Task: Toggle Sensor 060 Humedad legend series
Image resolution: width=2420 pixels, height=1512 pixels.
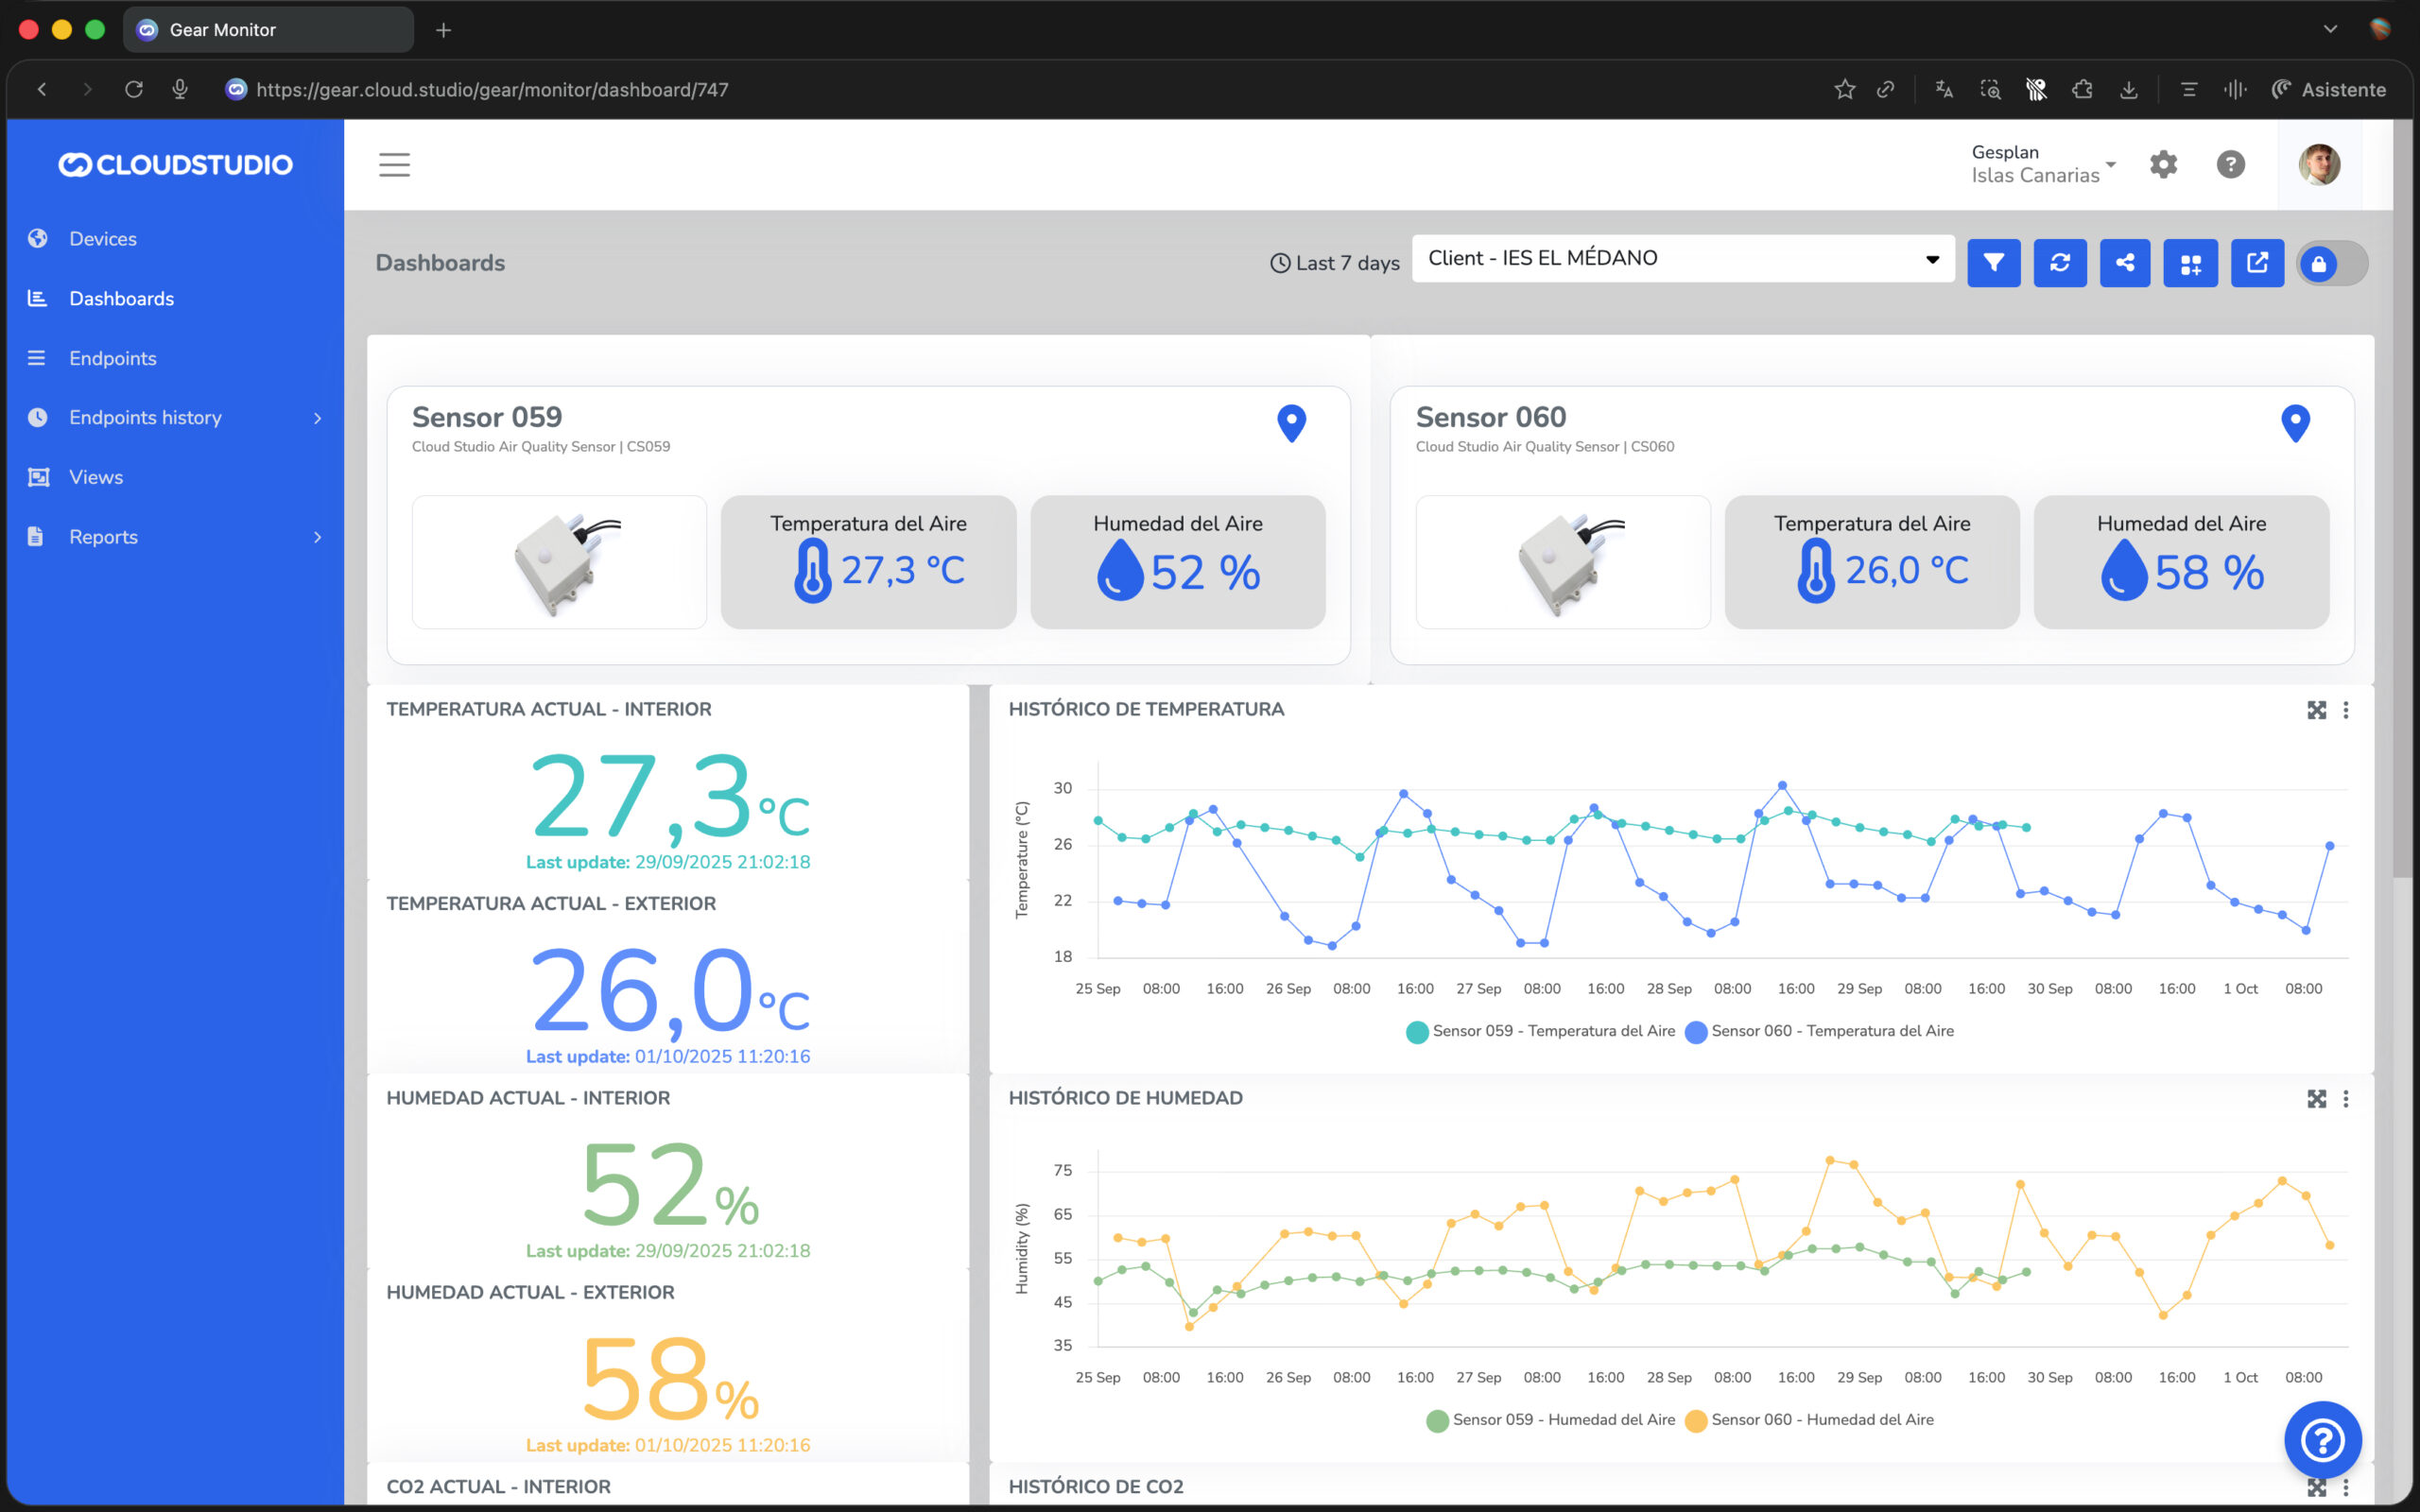Action: pos(1821,1420)
